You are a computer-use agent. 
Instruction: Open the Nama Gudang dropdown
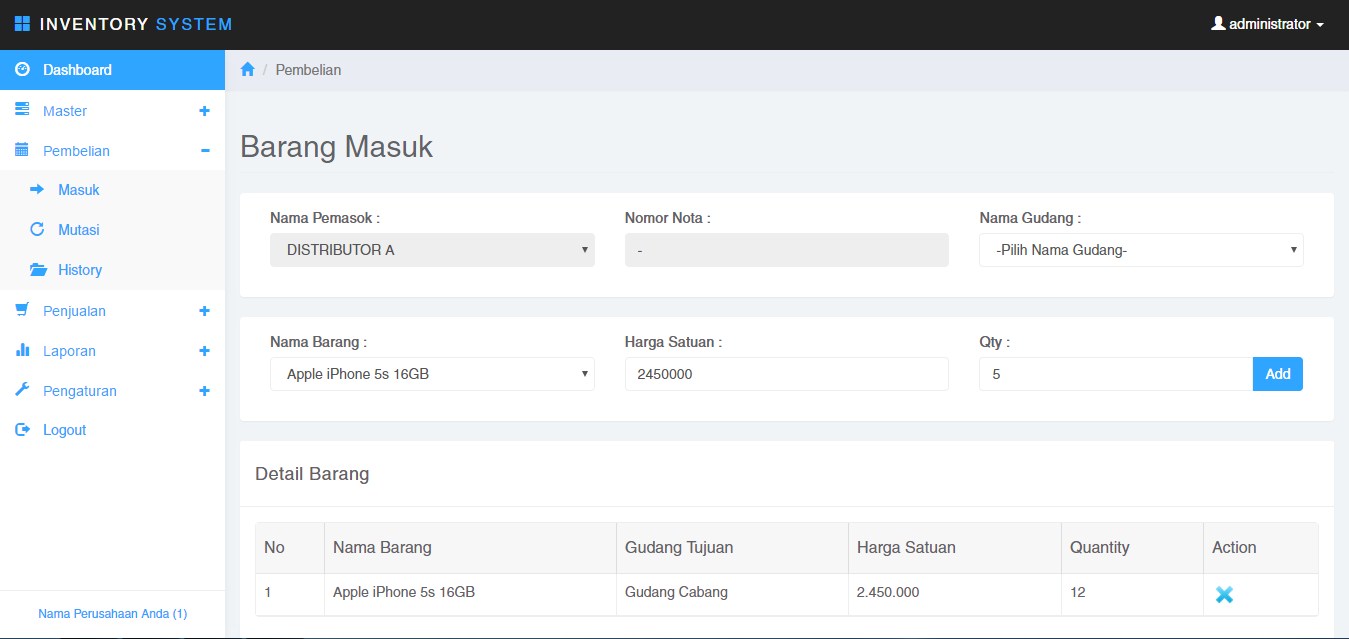1140,250
